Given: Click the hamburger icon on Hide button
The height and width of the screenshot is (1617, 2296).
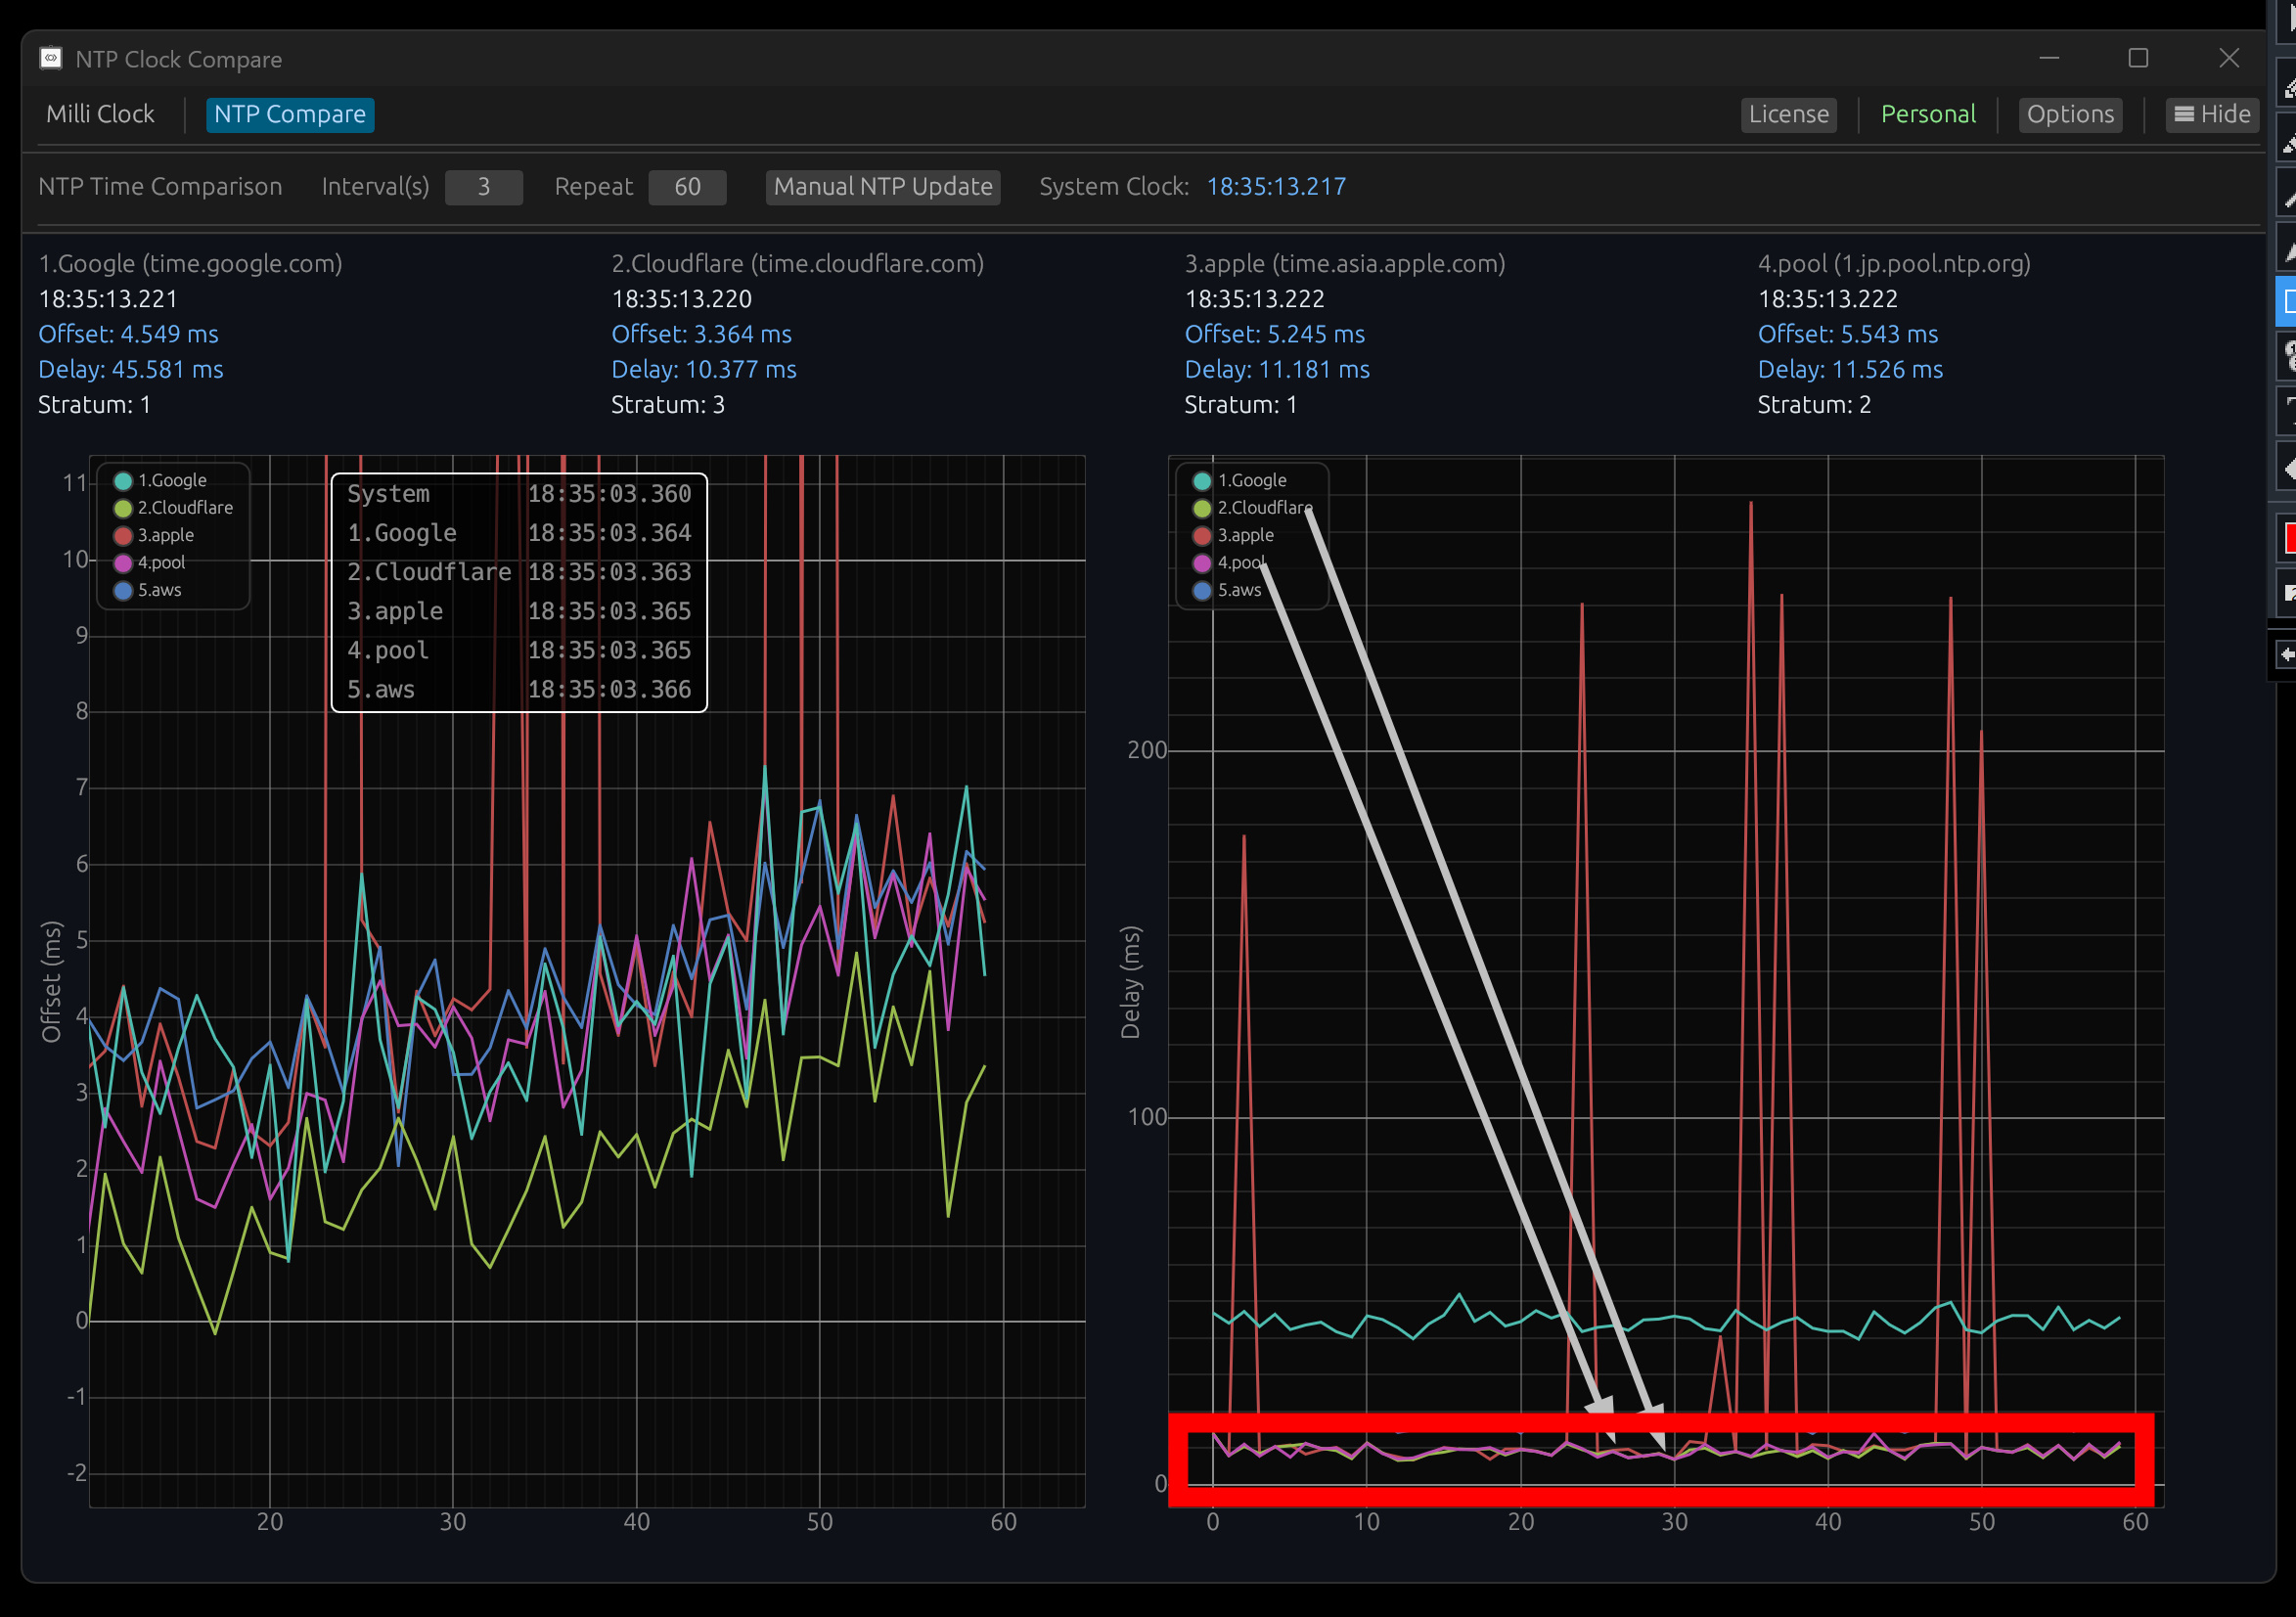Looking at the screenshot, I should coord(2184,115).
